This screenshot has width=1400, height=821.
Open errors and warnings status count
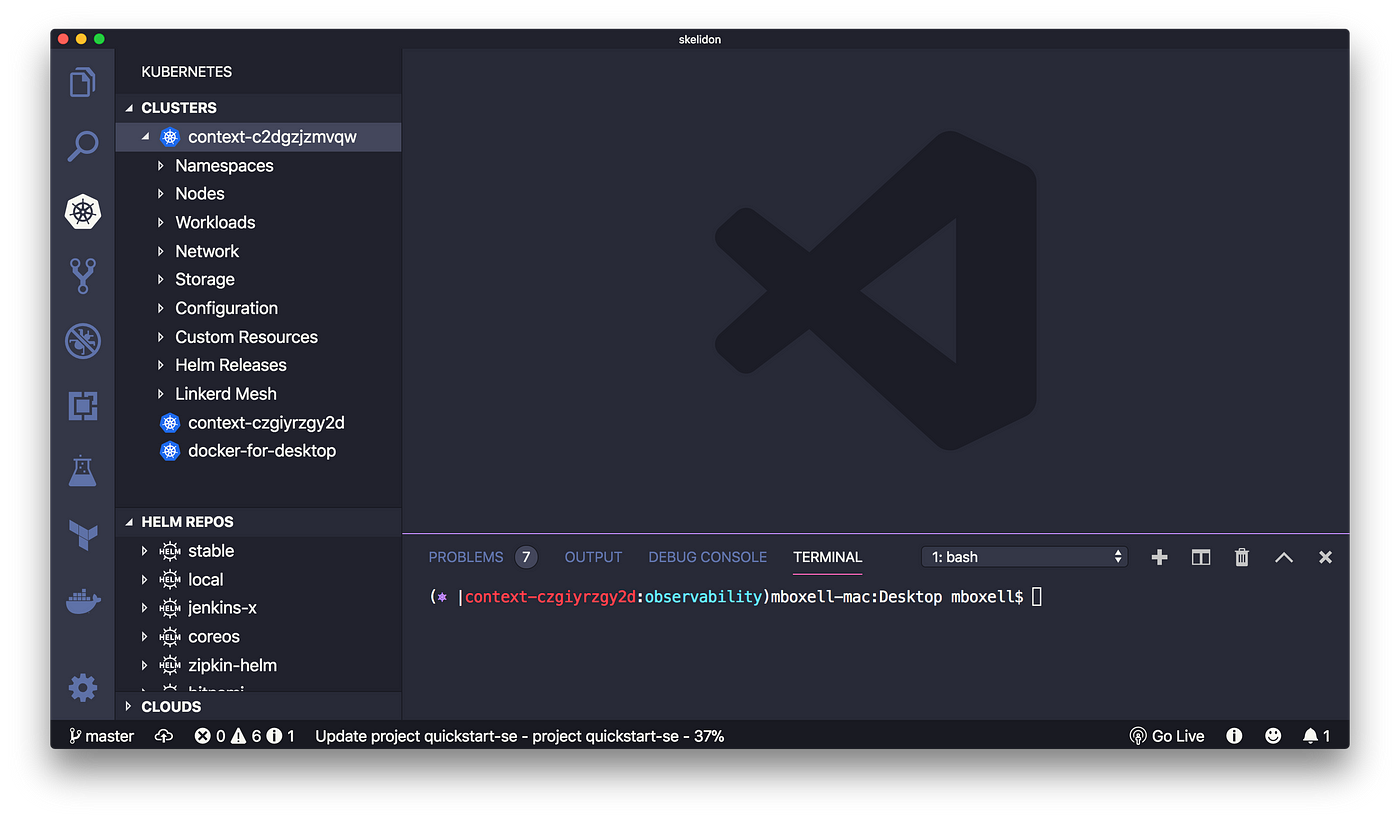point(245,736)
